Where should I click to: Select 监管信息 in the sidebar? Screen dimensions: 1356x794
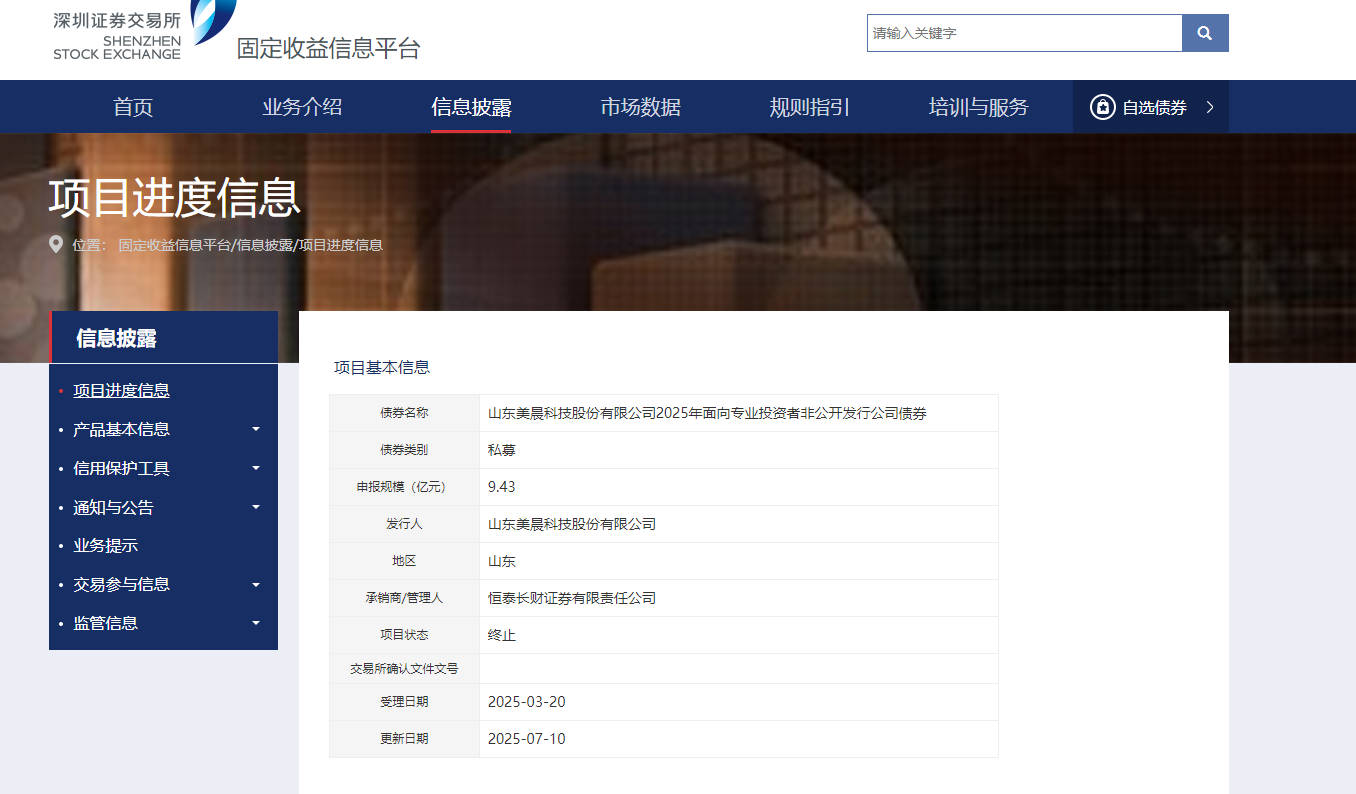[105, 623]
